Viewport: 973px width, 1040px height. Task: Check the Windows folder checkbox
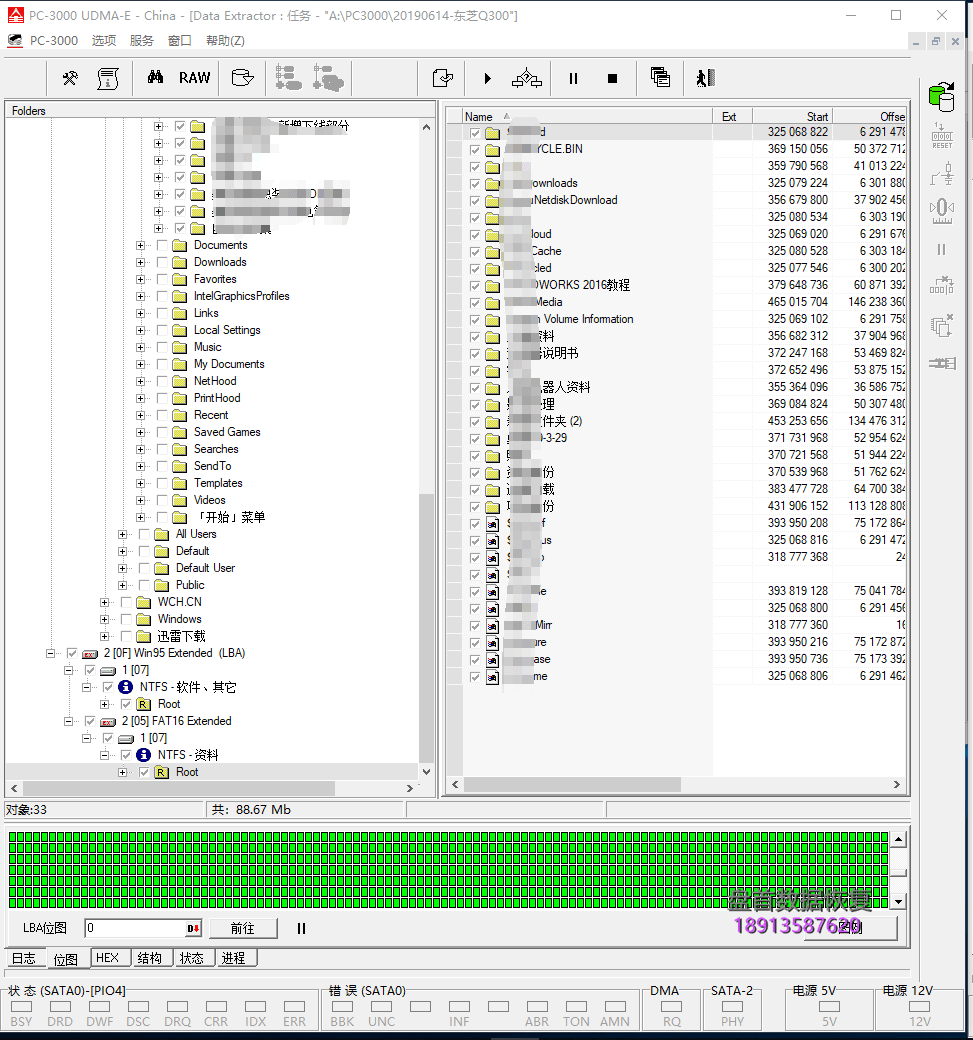(126, 619)
